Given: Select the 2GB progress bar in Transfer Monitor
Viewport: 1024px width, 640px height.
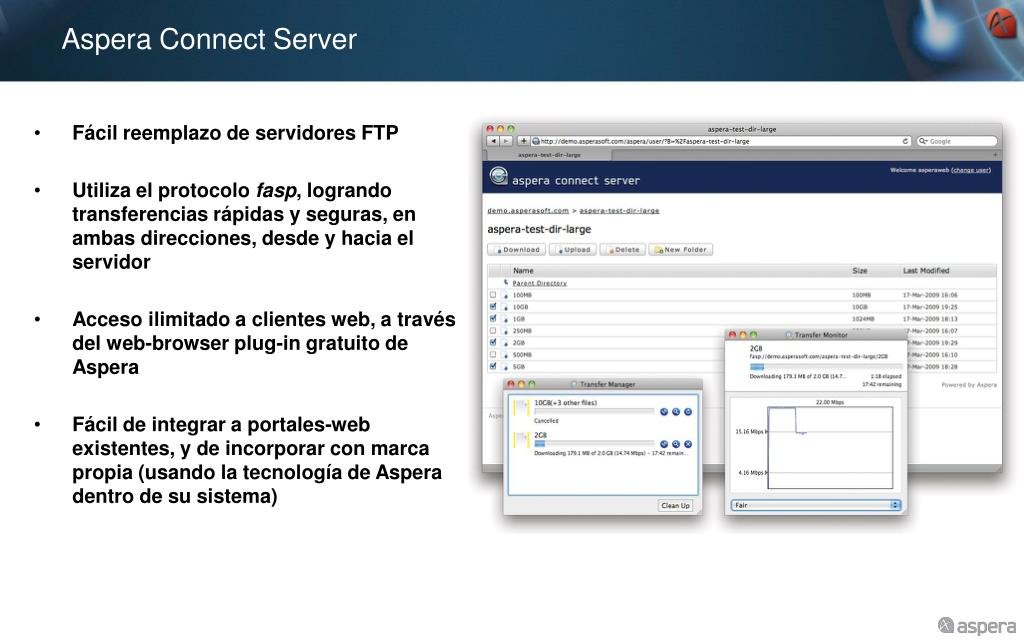Looking at the screenshot, I should [825, 367].
